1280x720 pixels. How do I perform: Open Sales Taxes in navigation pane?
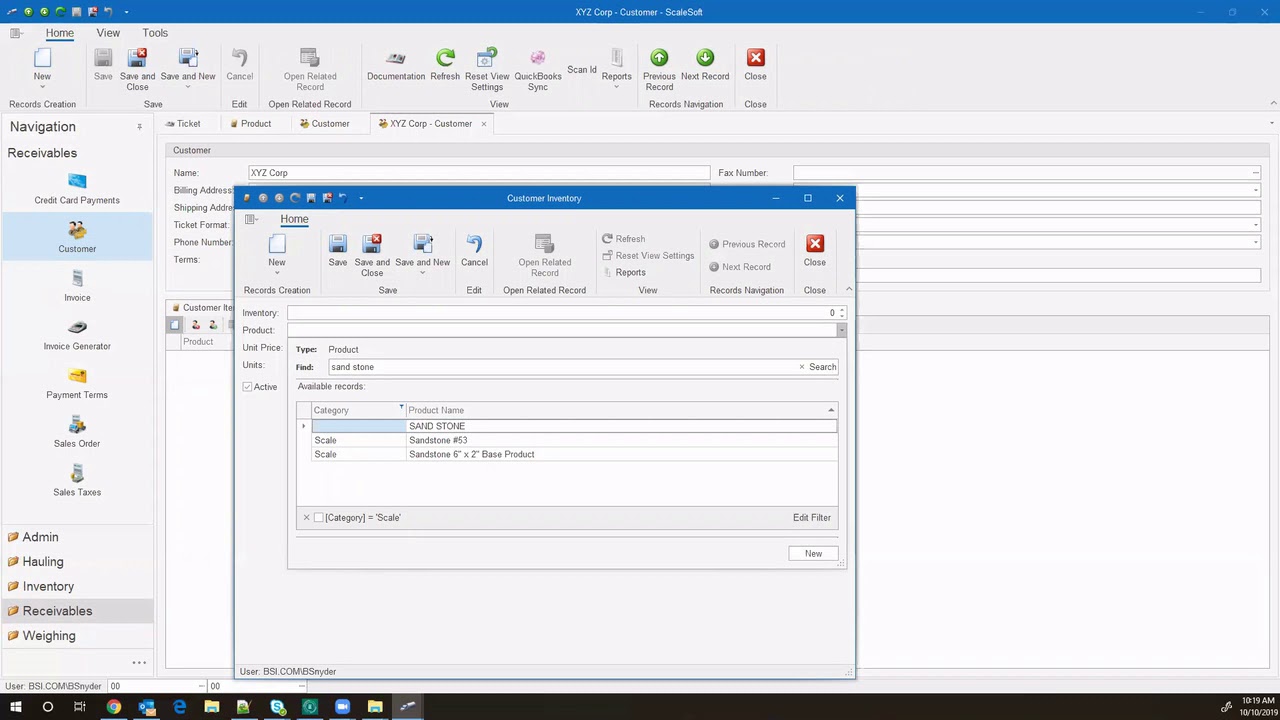click(x=77, y=481)
